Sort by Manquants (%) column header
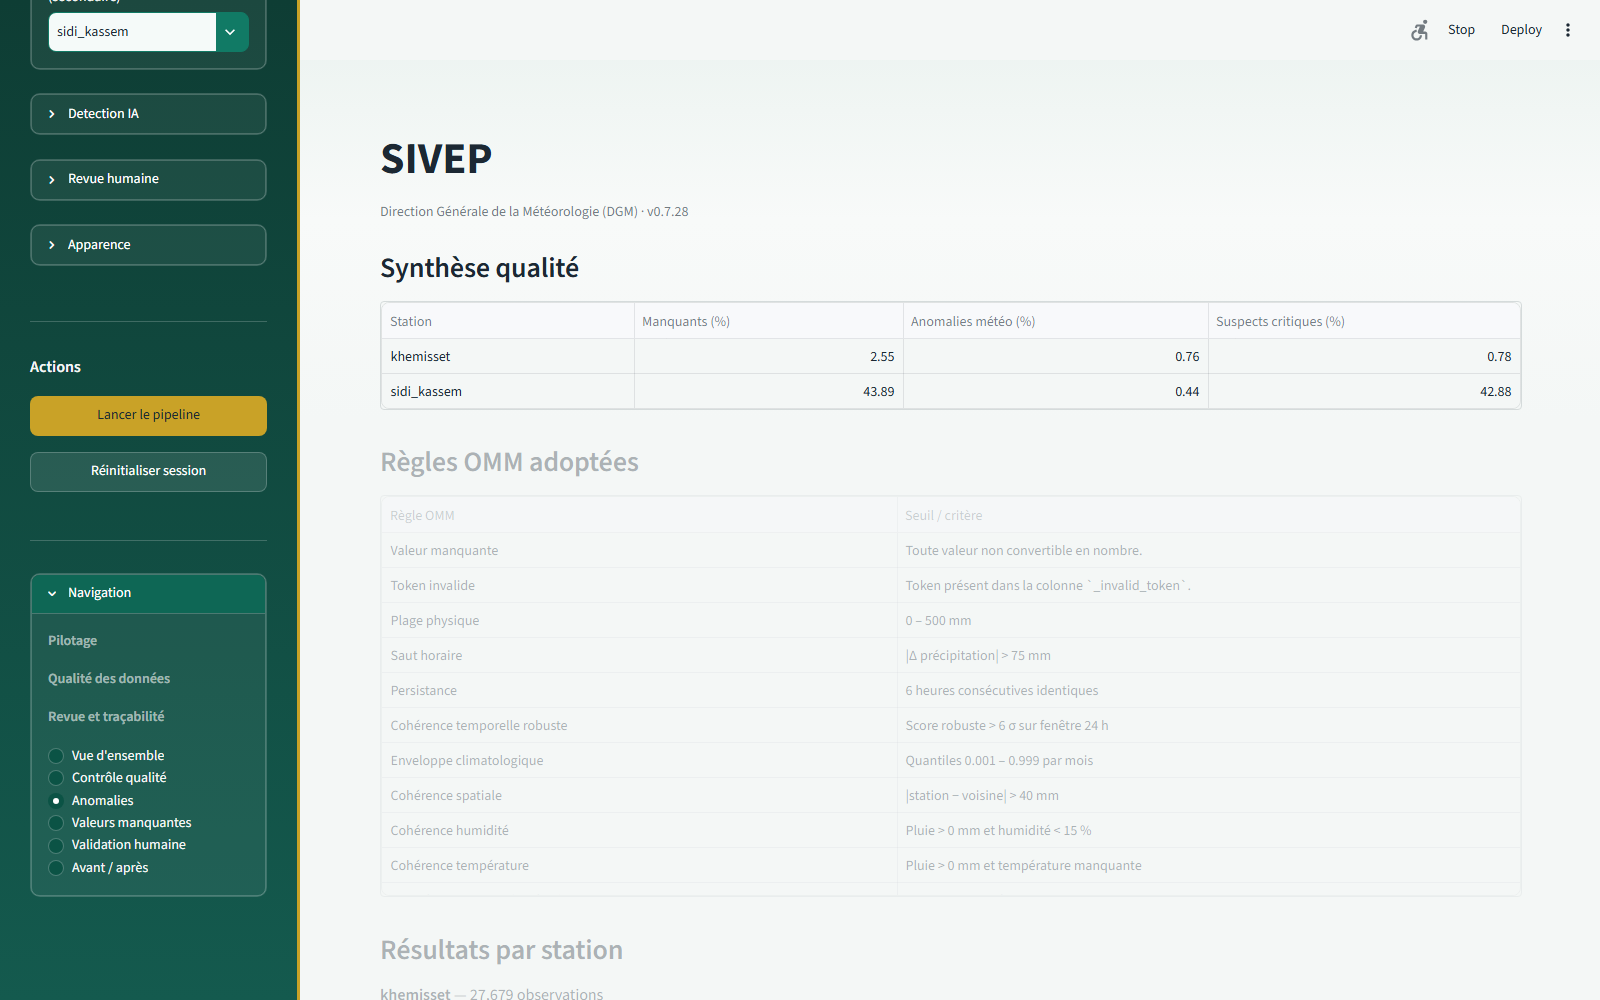Screen dimensions: 1600x1000 click(x=769, y=321)
